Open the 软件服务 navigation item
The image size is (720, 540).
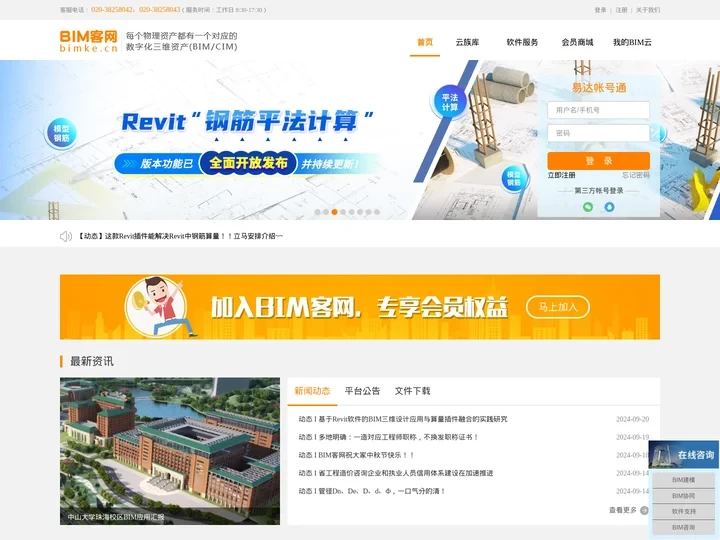pyautogui.click(x=522, y=42)
